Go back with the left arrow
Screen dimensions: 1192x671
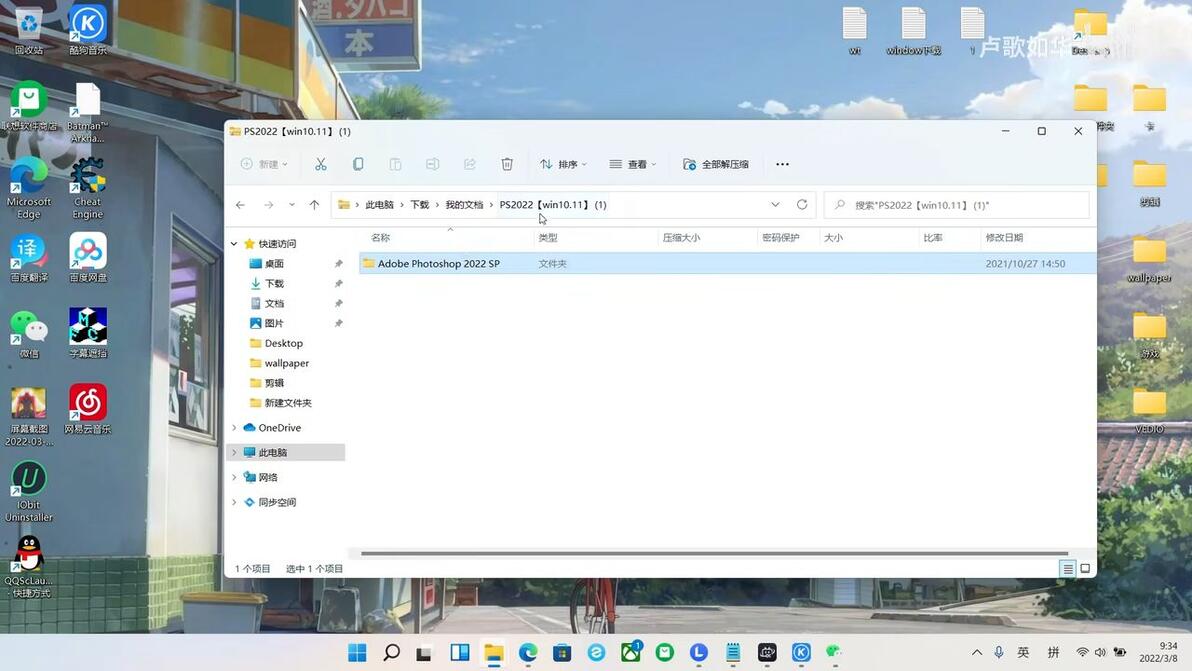coord(240,204)
